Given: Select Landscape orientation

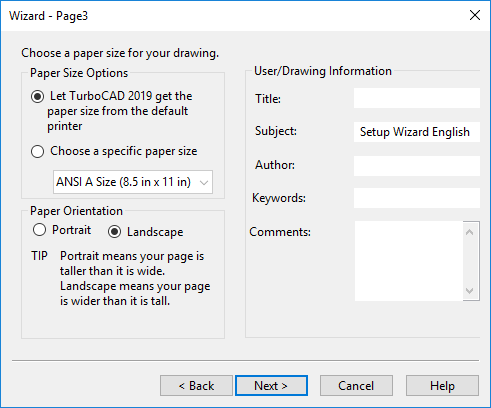Looking at the screenshot, I should coord(114,232).
